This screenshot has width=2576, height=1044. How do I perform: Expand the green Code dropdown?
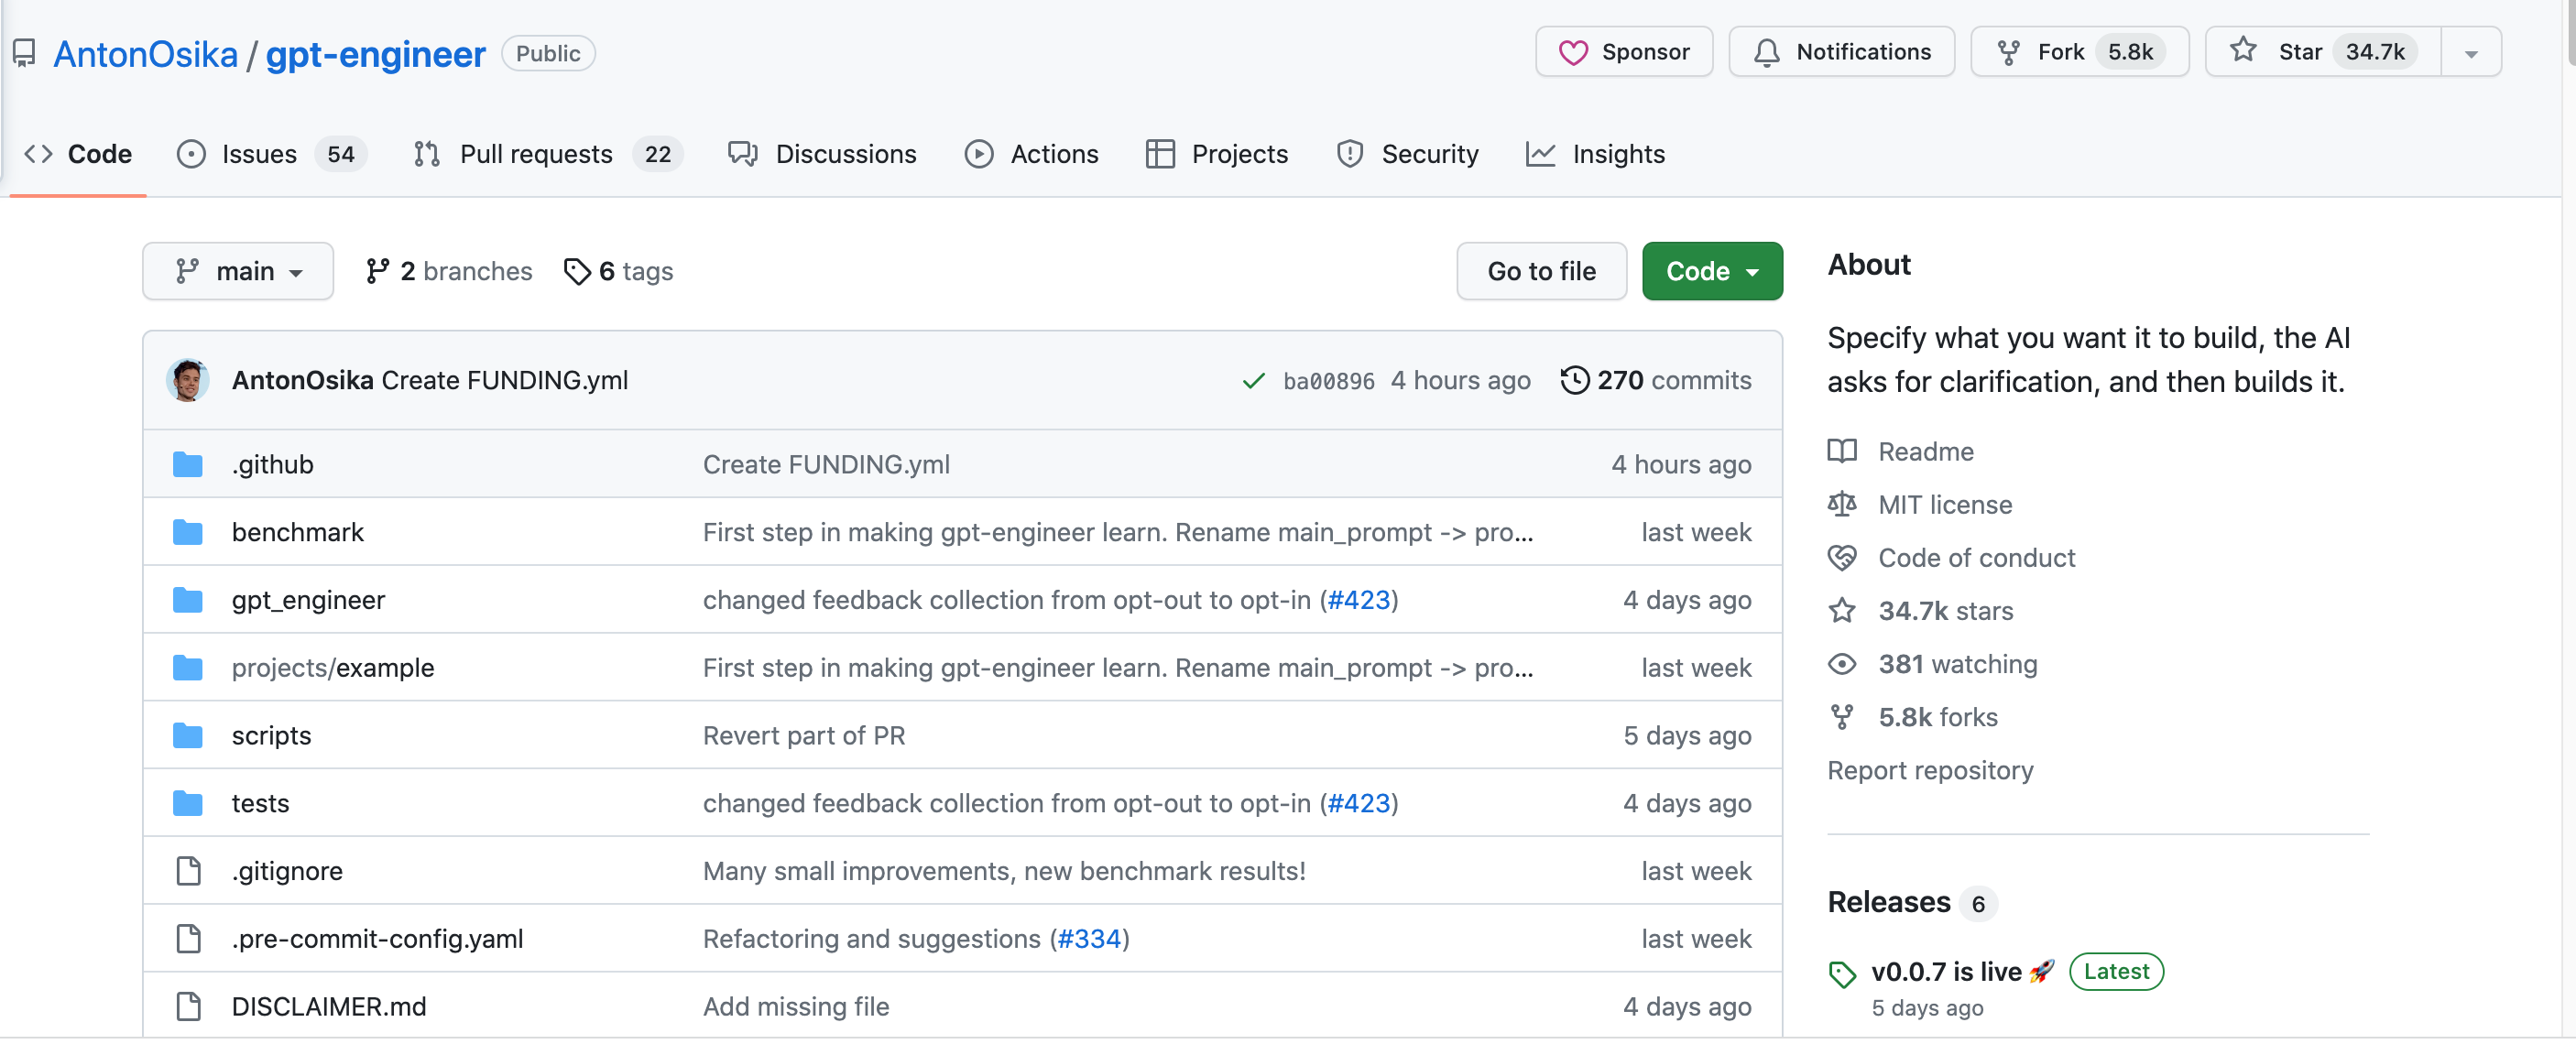(x=1712, y=271)
